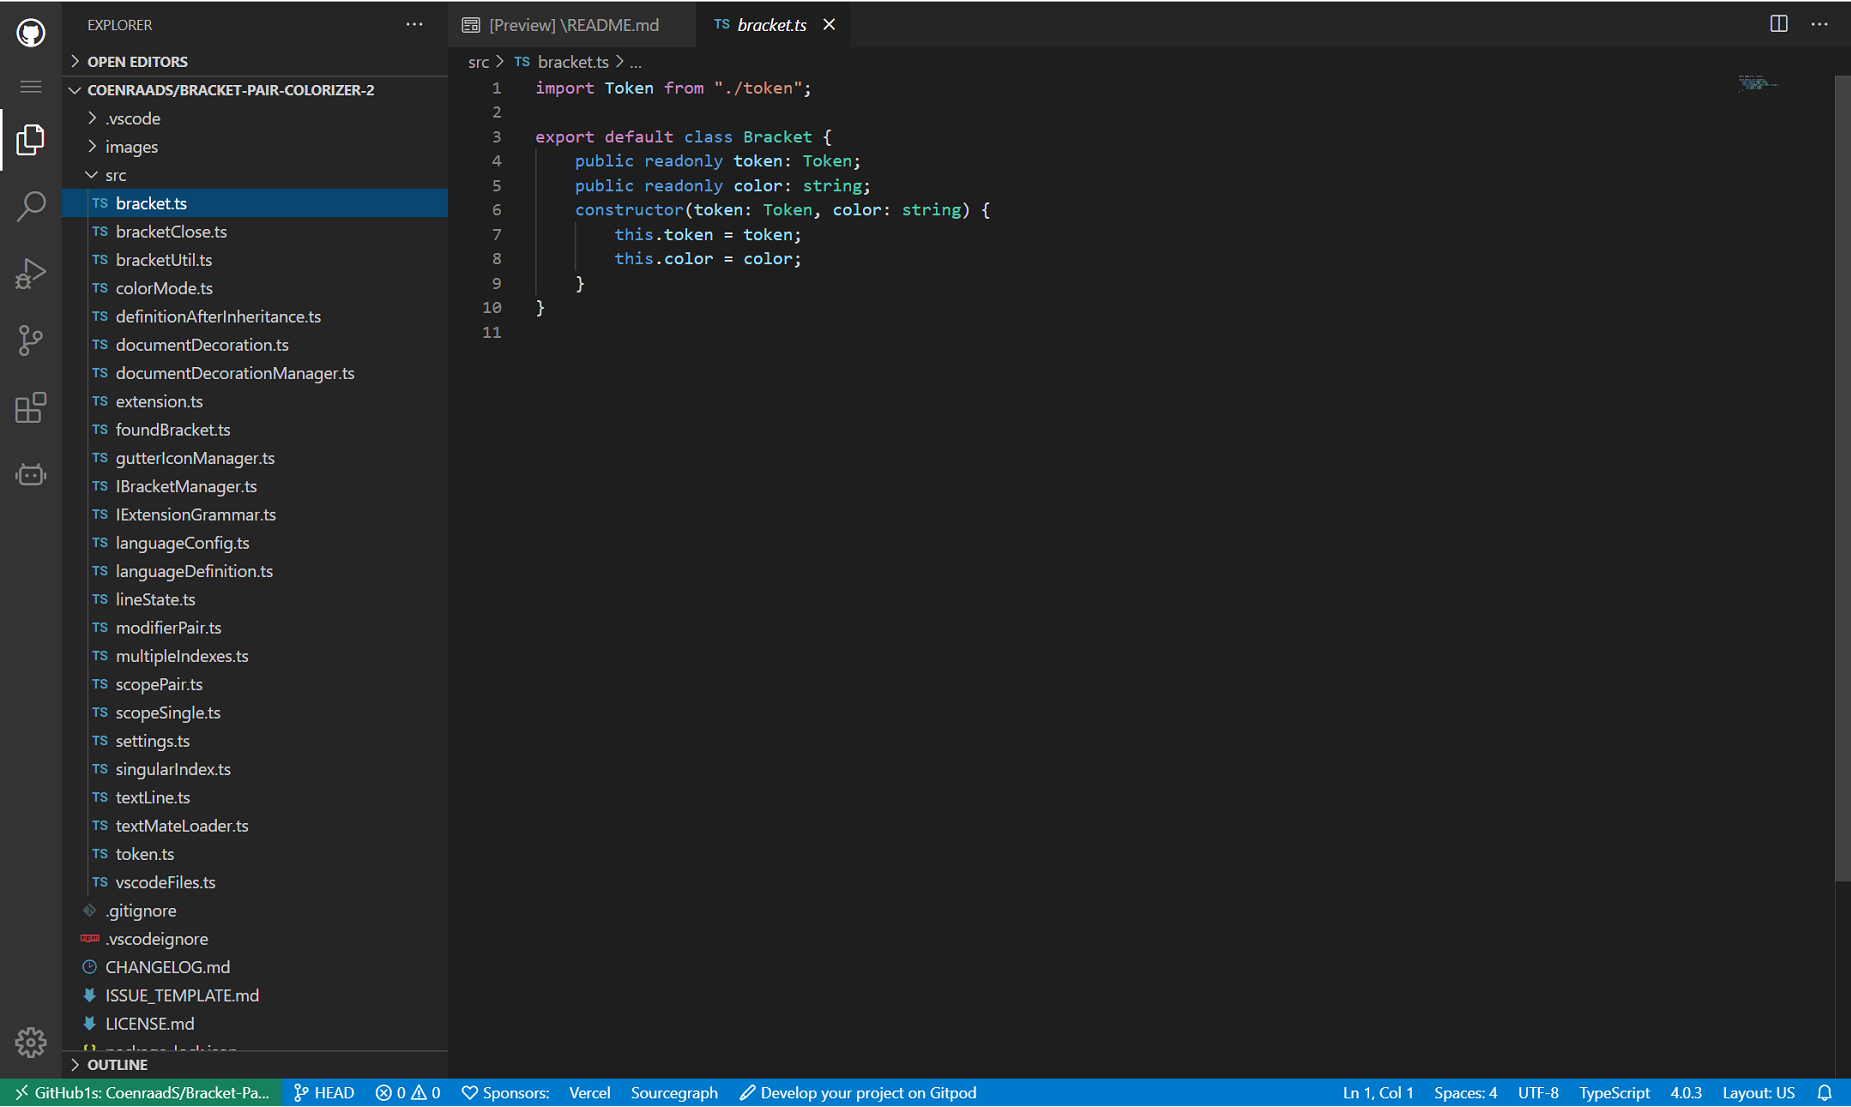Click Develop your project on Gitpod
The height and width of the screenshot is (1107, 1851).
tap(858, 1092)
